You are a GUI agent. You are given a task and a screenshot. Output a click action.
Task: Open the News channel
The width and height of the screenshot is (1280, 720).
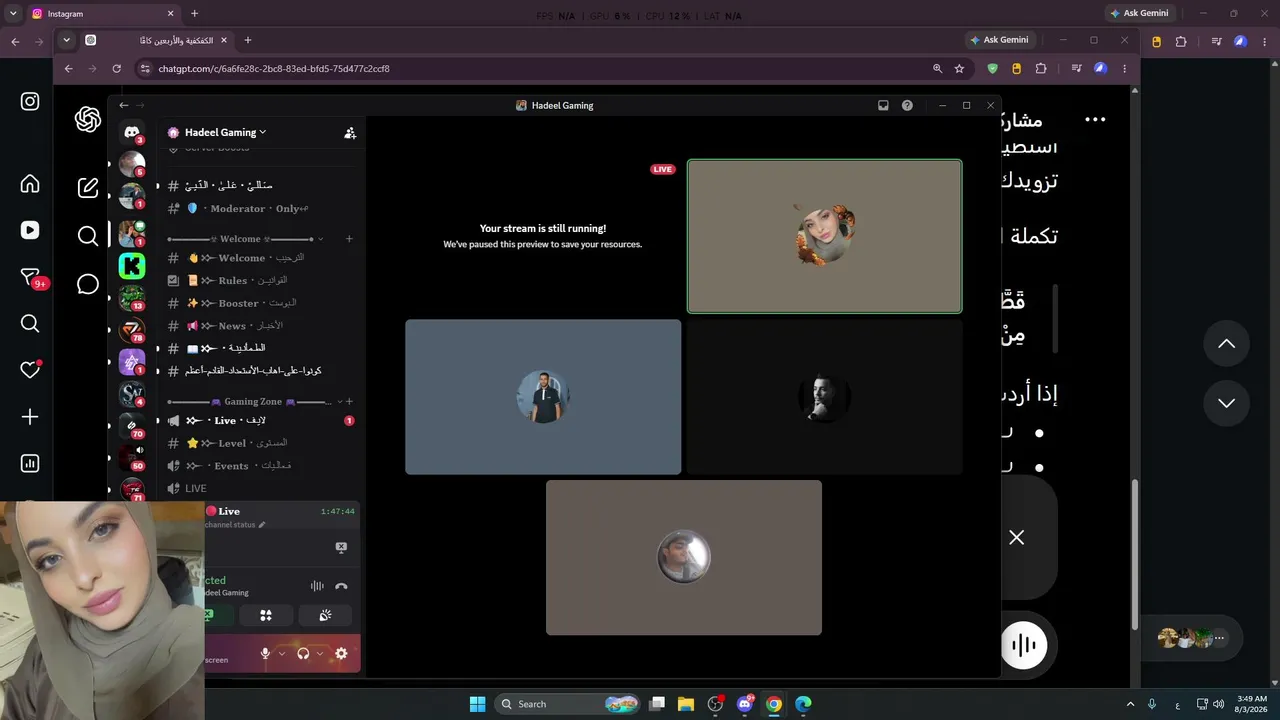(257, 326)
